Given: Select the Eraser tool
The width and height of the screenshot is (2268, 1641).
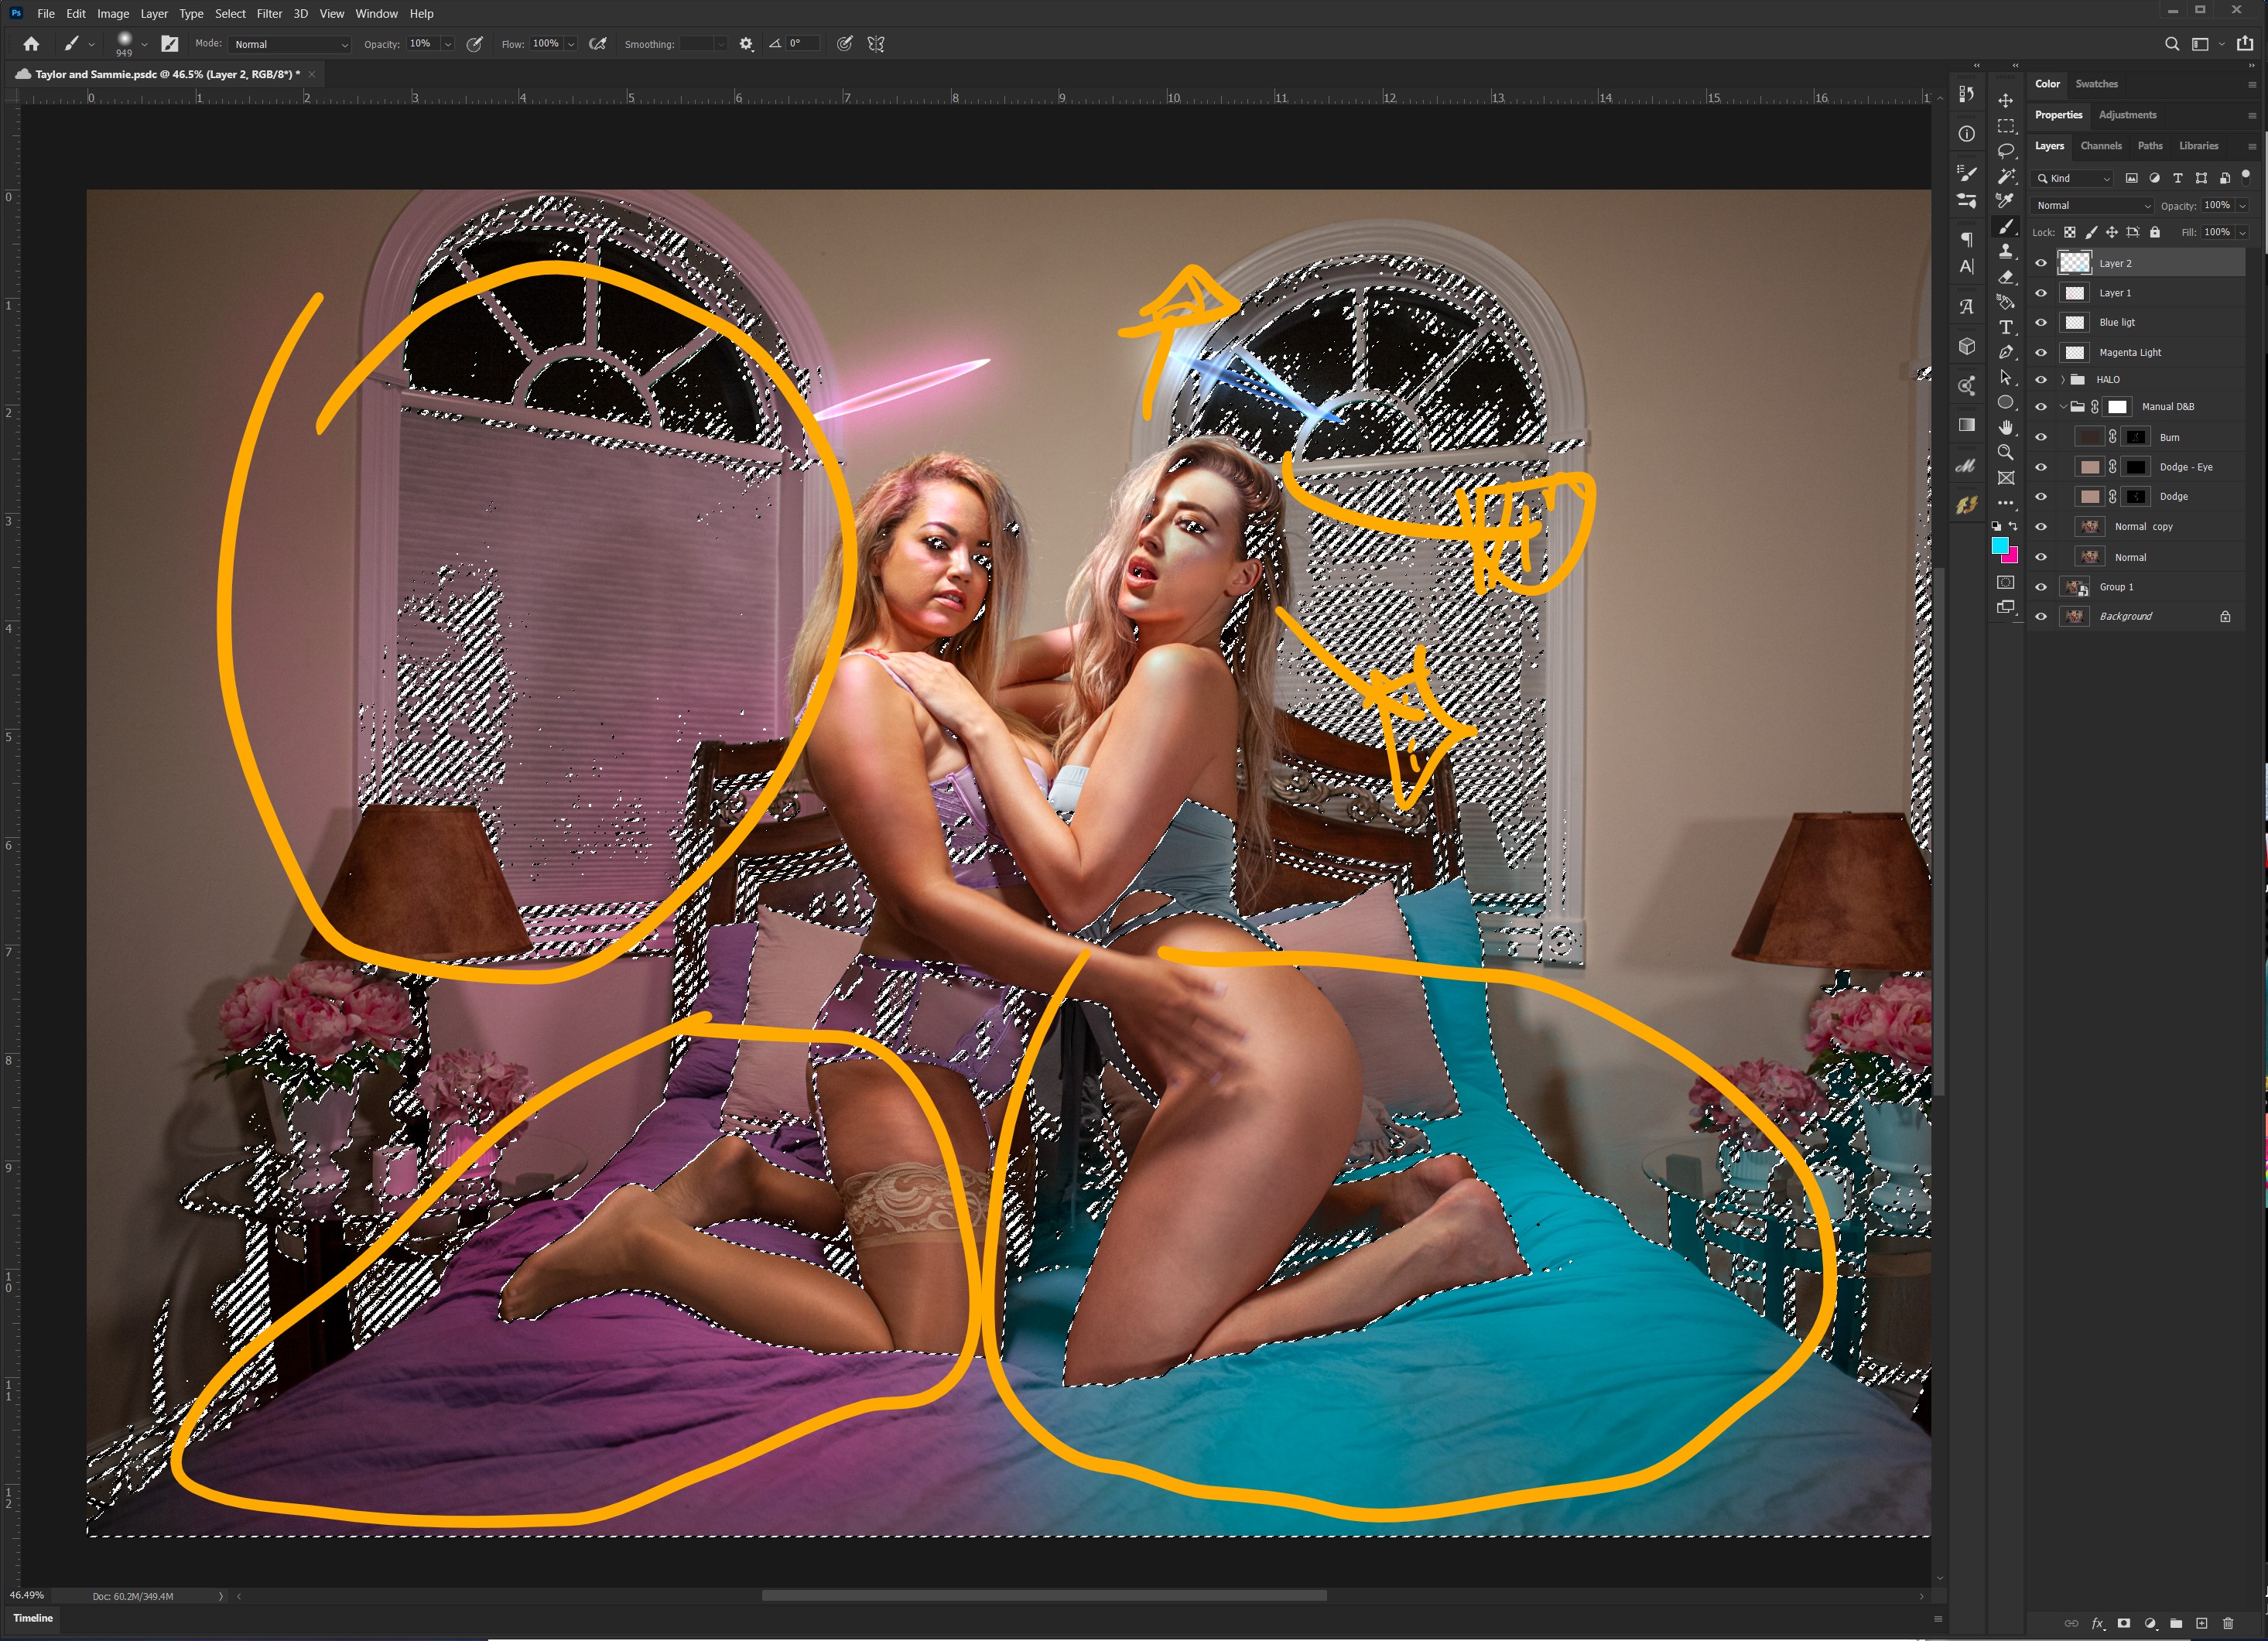Looking at the screenshot, I should (2005, 277).
